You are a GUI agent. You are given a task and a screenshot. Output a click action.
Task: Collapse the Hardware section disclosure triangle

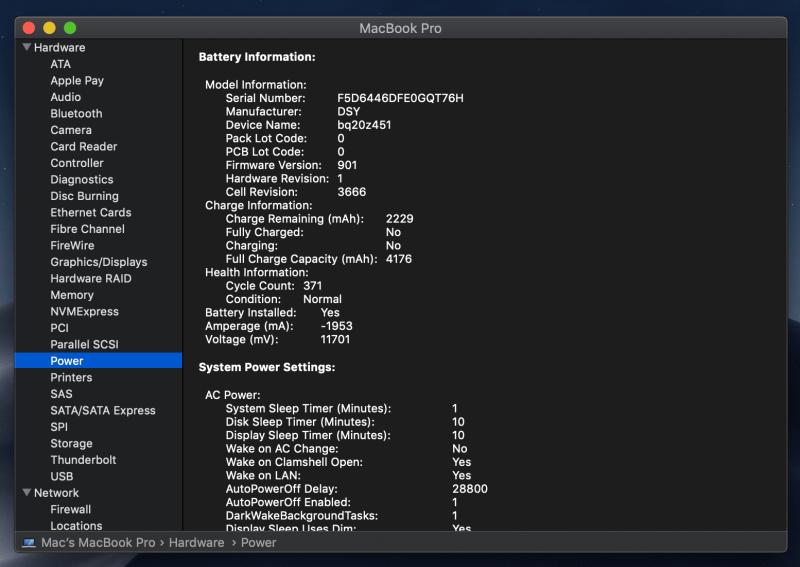(x=27, y=47)
